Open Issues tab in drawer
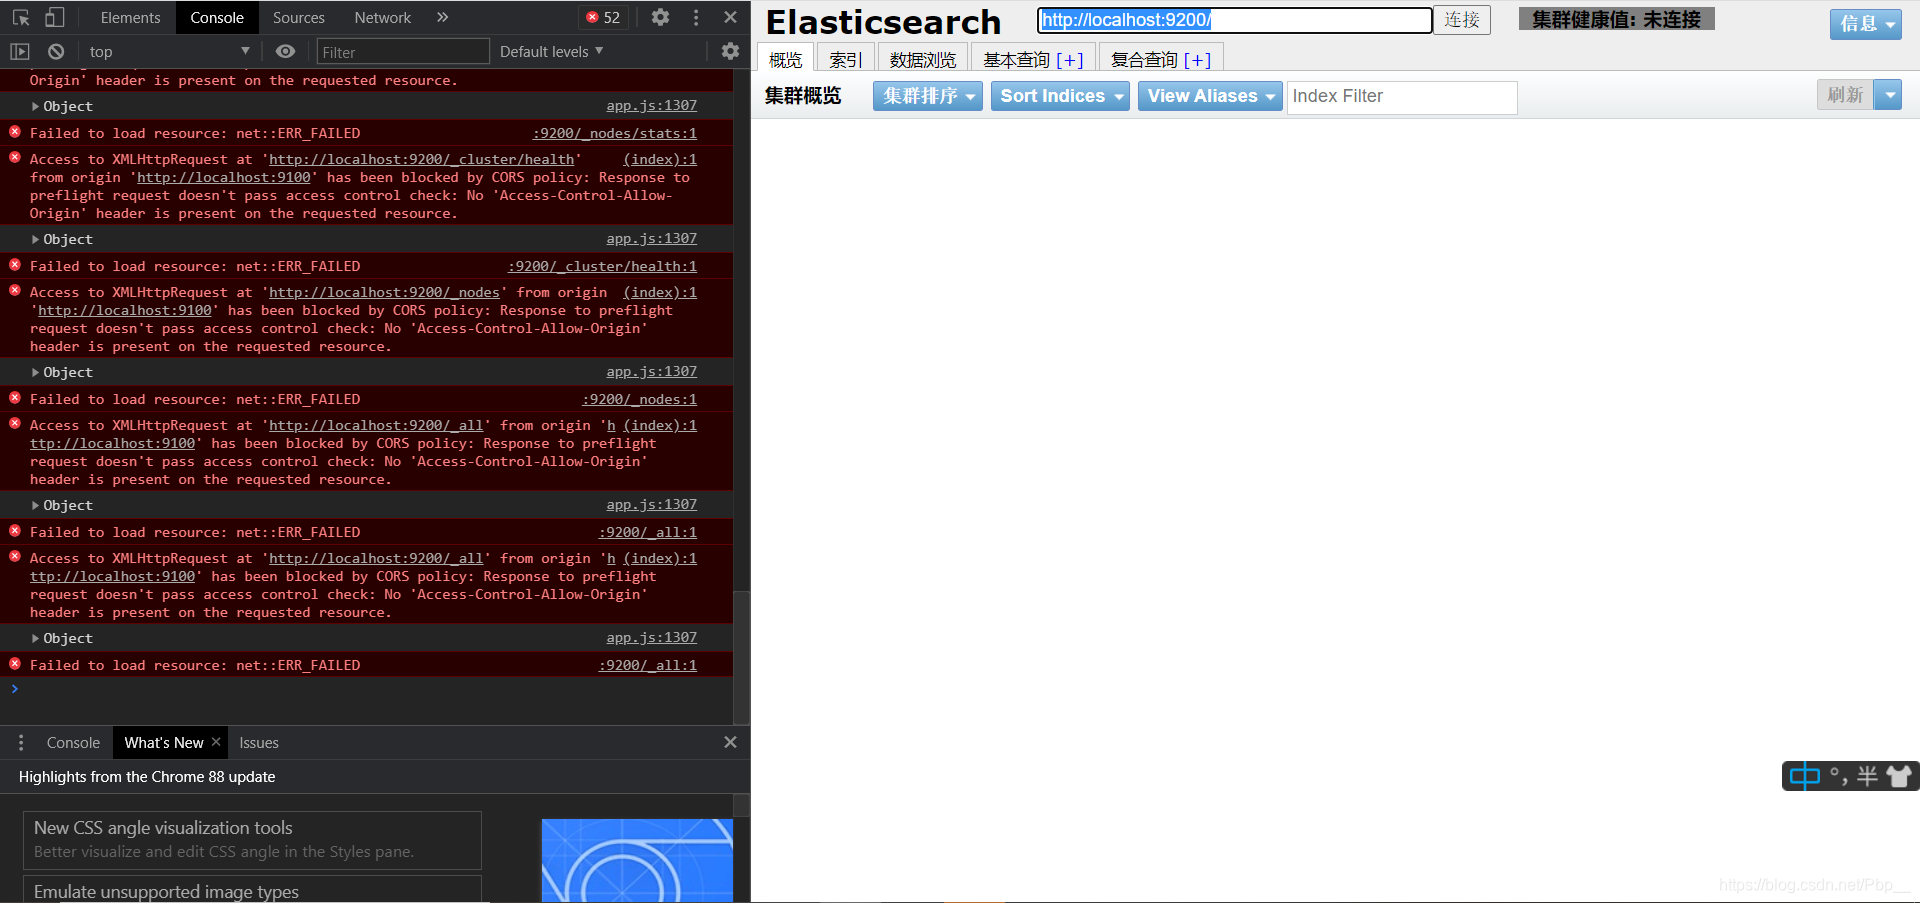 (x=259, y=742)
